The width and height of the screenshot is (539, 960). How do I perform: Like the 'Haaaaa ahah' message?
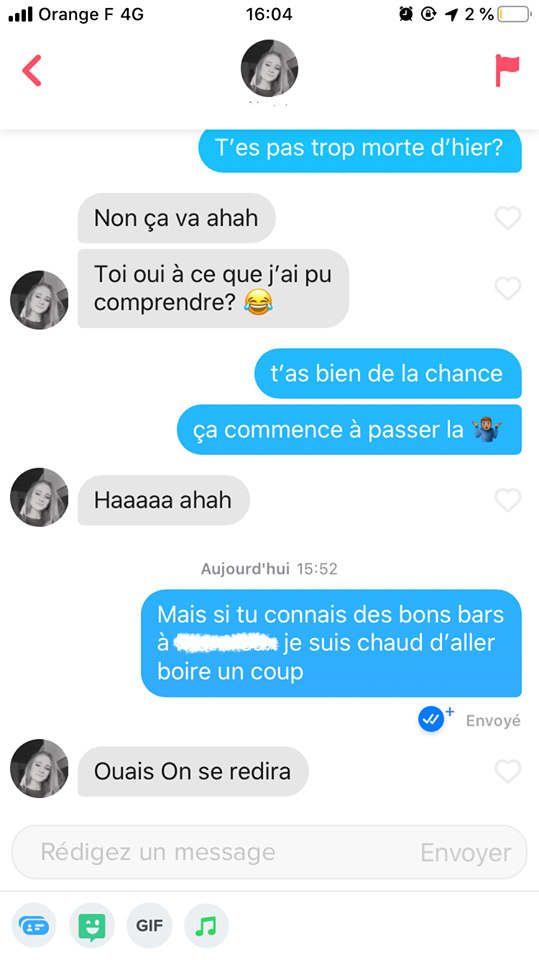[508, 500]
